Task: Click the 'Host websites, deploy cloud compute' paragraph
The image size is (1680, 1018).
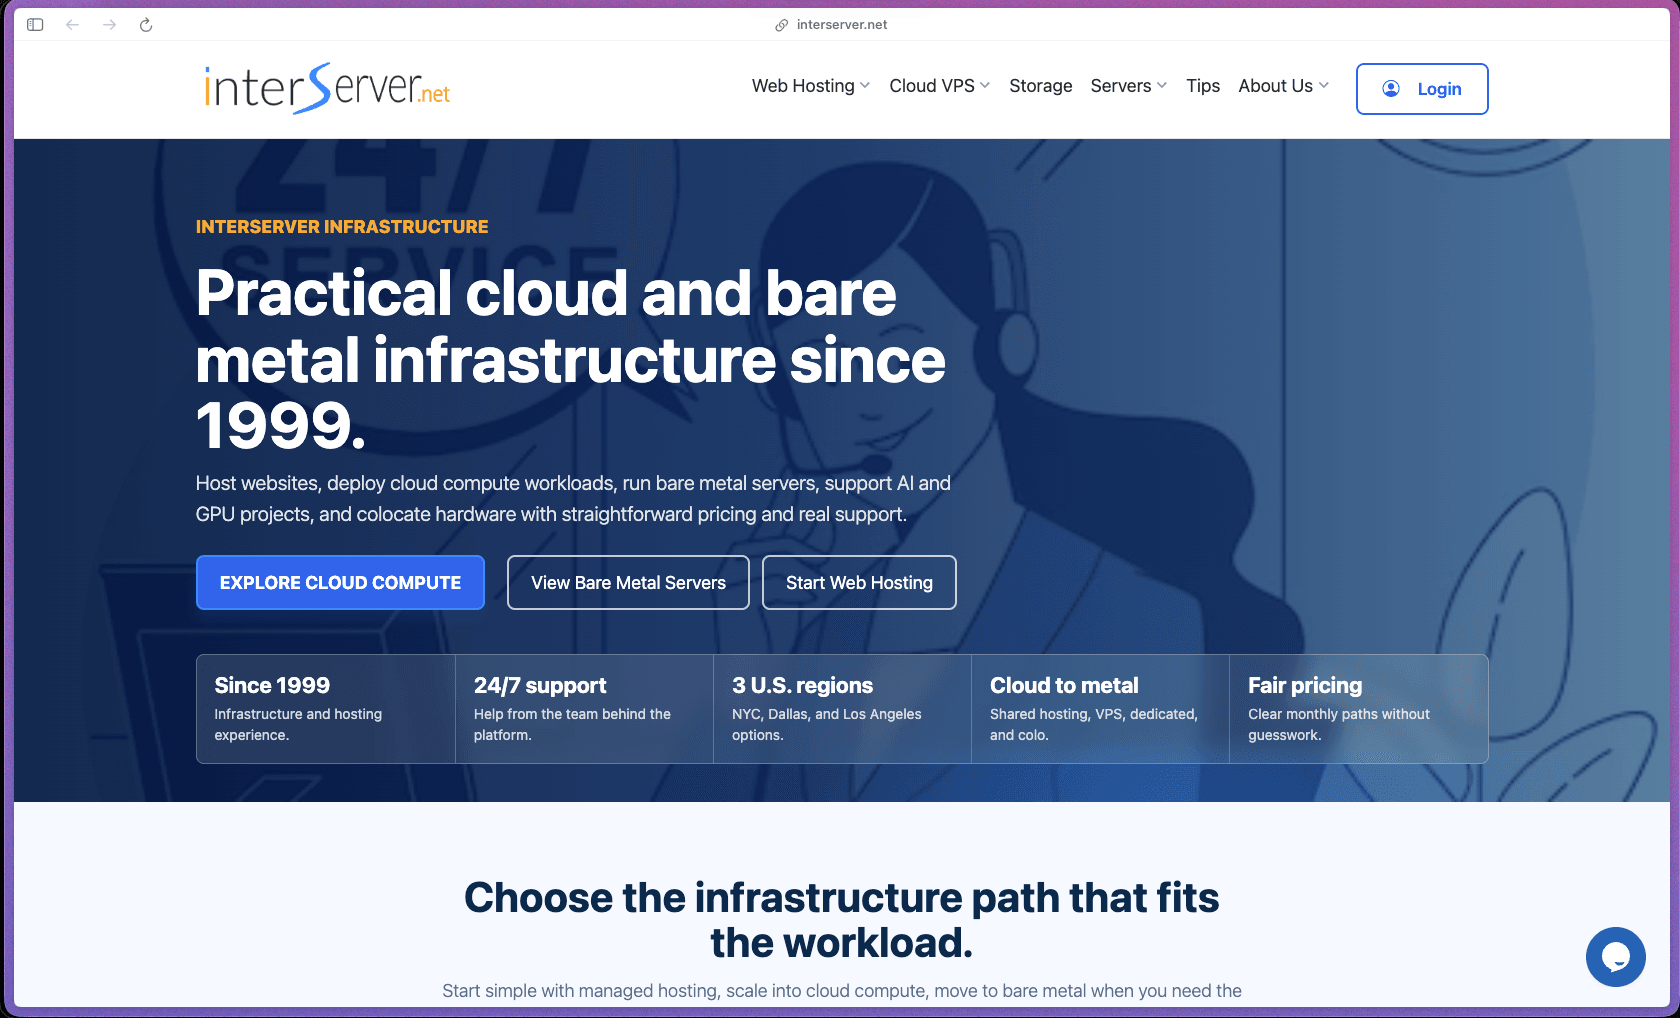Action: [x=573, y=498]
